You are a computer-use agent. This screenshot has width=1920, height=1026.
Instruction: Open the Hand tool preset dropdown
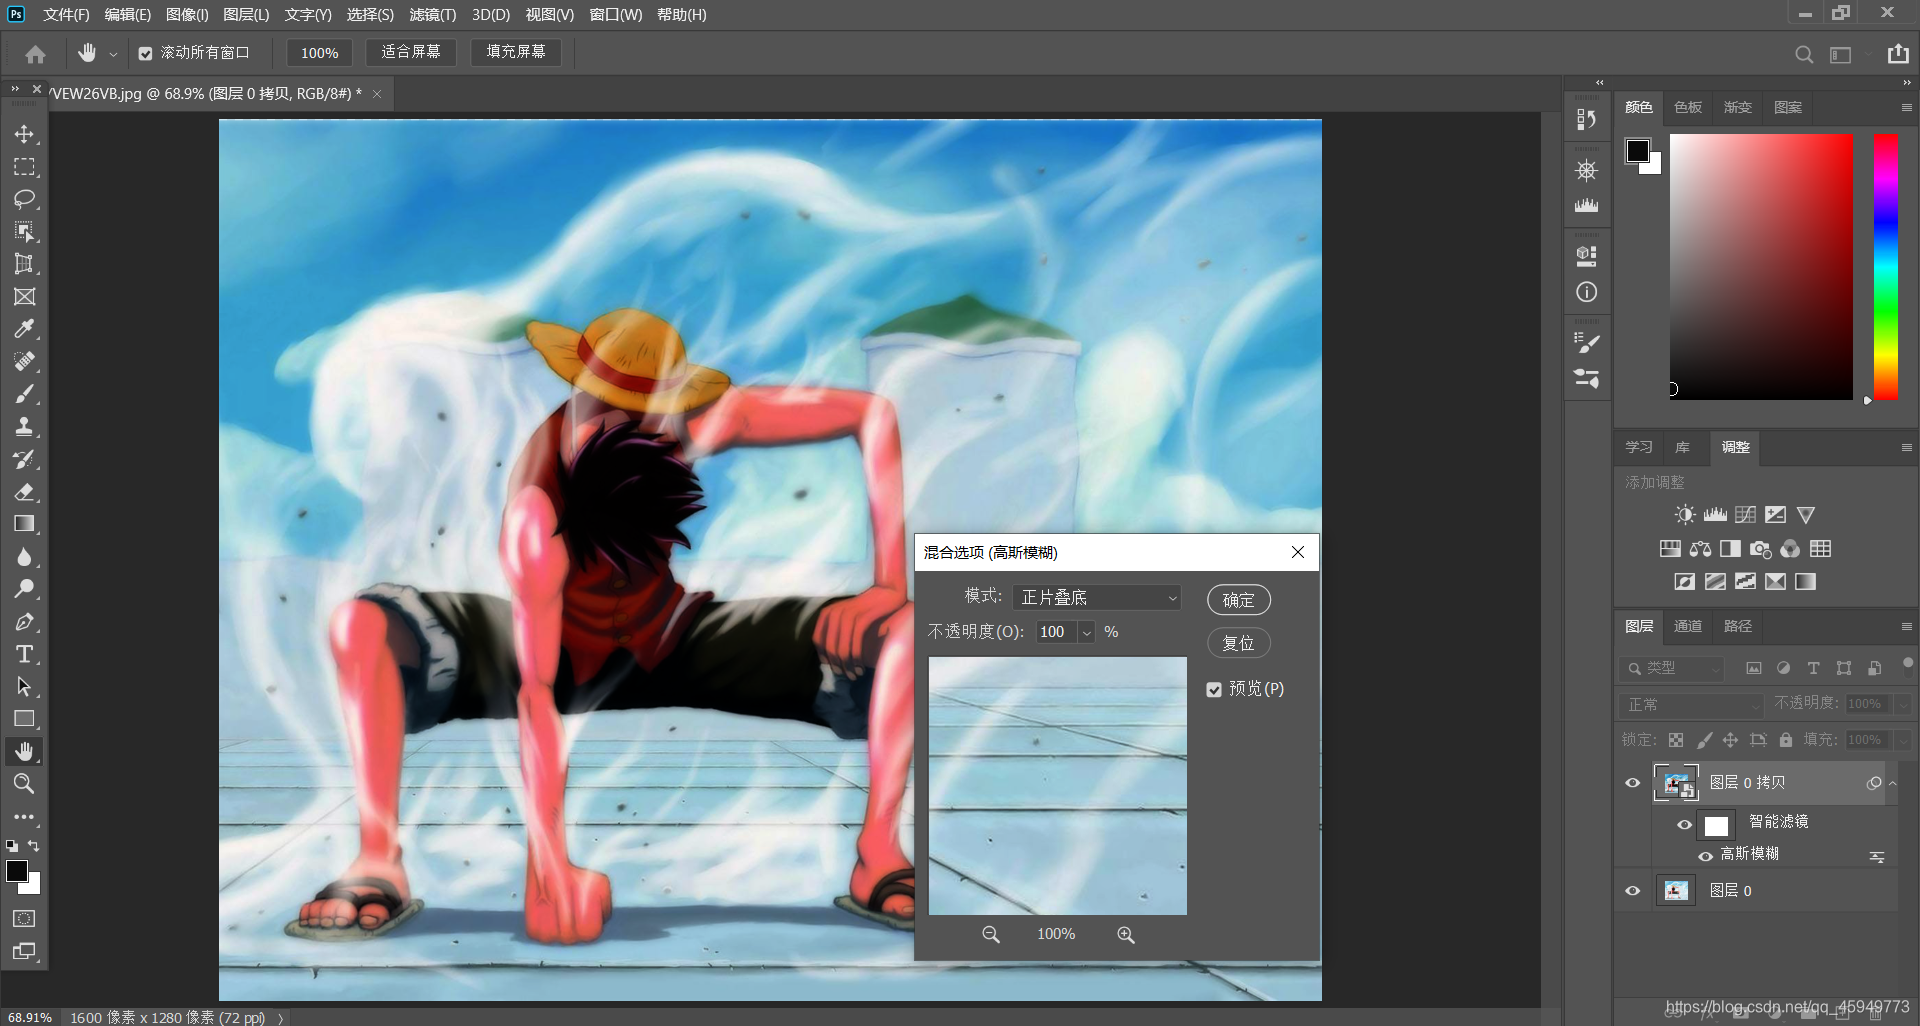pyautogui.click(x=113, y=55)
